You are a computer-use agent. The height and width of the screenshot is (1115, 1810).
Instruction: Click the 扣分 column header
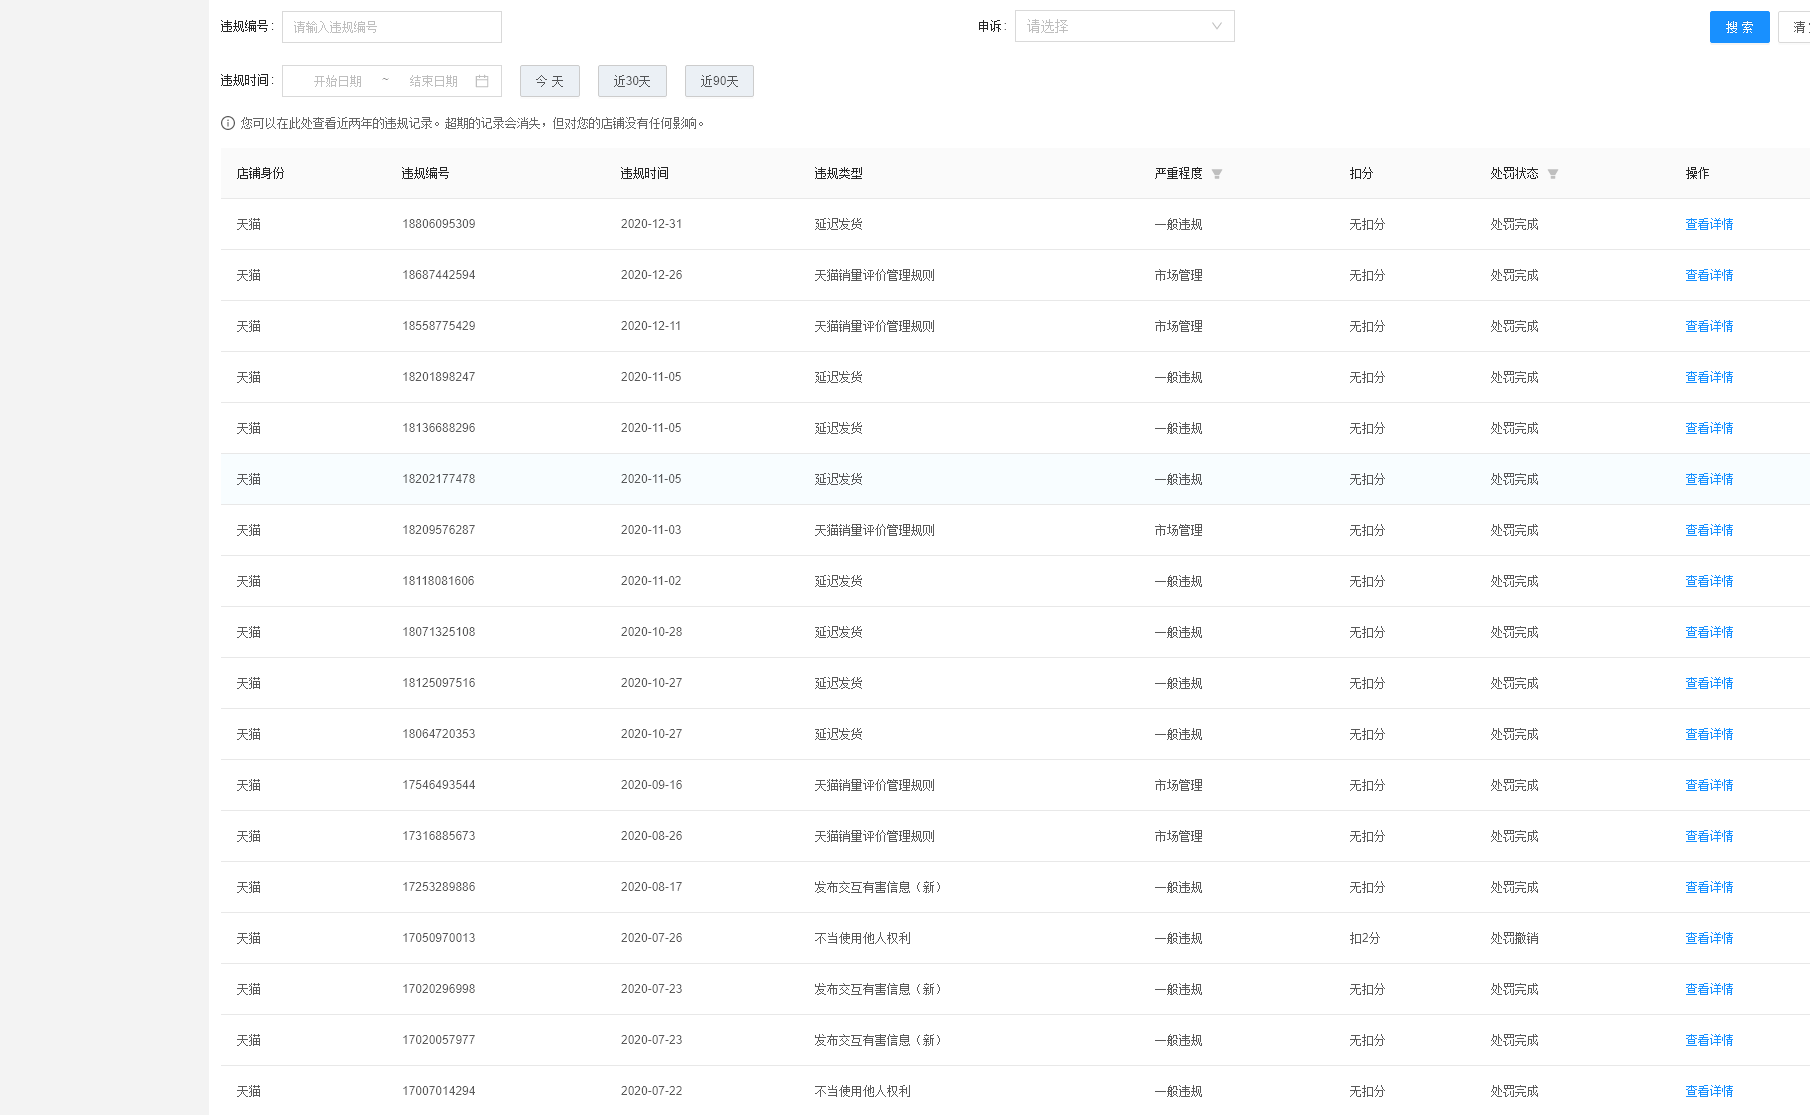tap(1361, 173)
